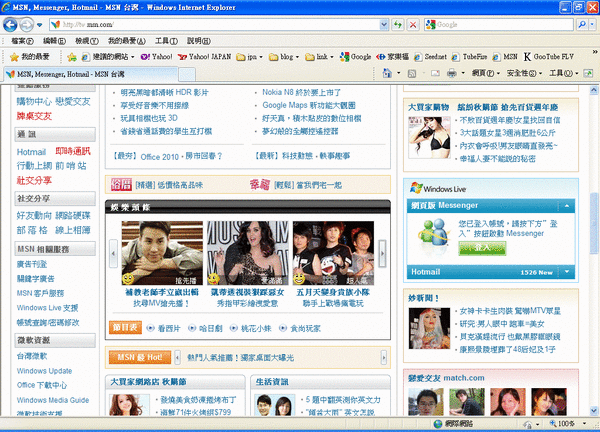This screenshot has width=600, height=432.
Task: Click the scrollbar down arrow
Action: (x=593, y=411)
